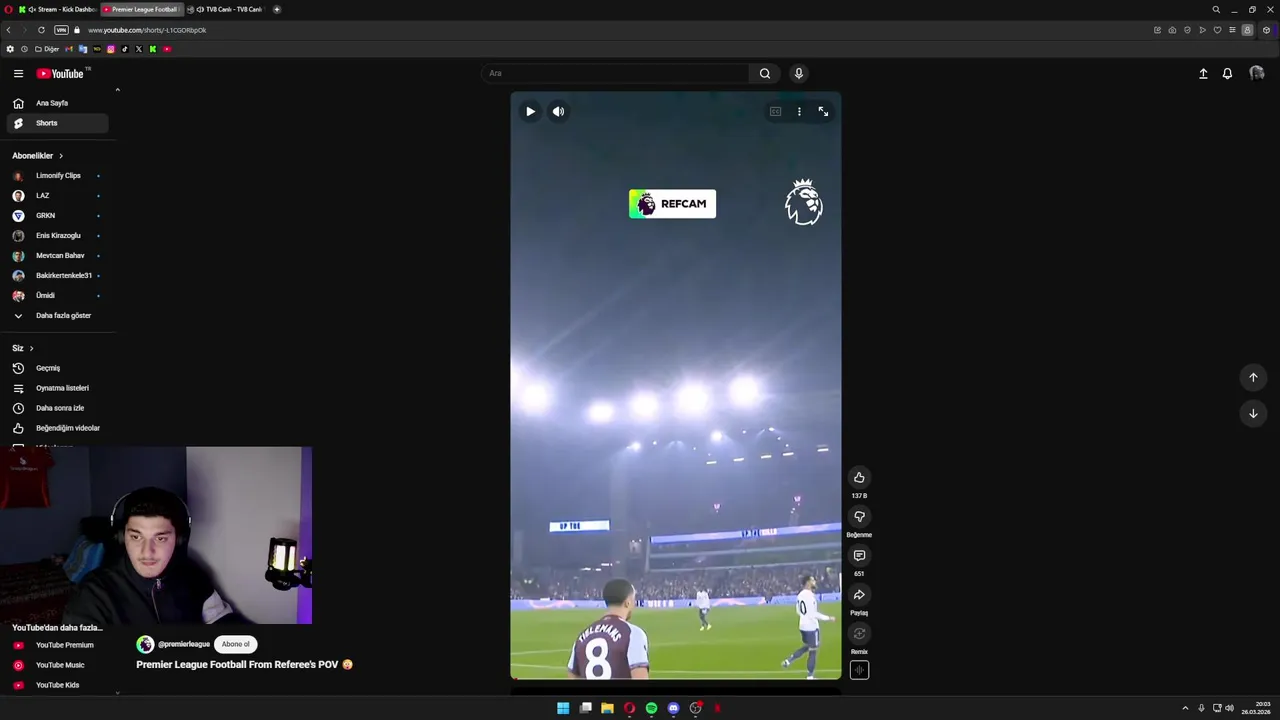Go to Ana Sayfa in sidebar
The image size is (1280, 720).
click(58, 103)
